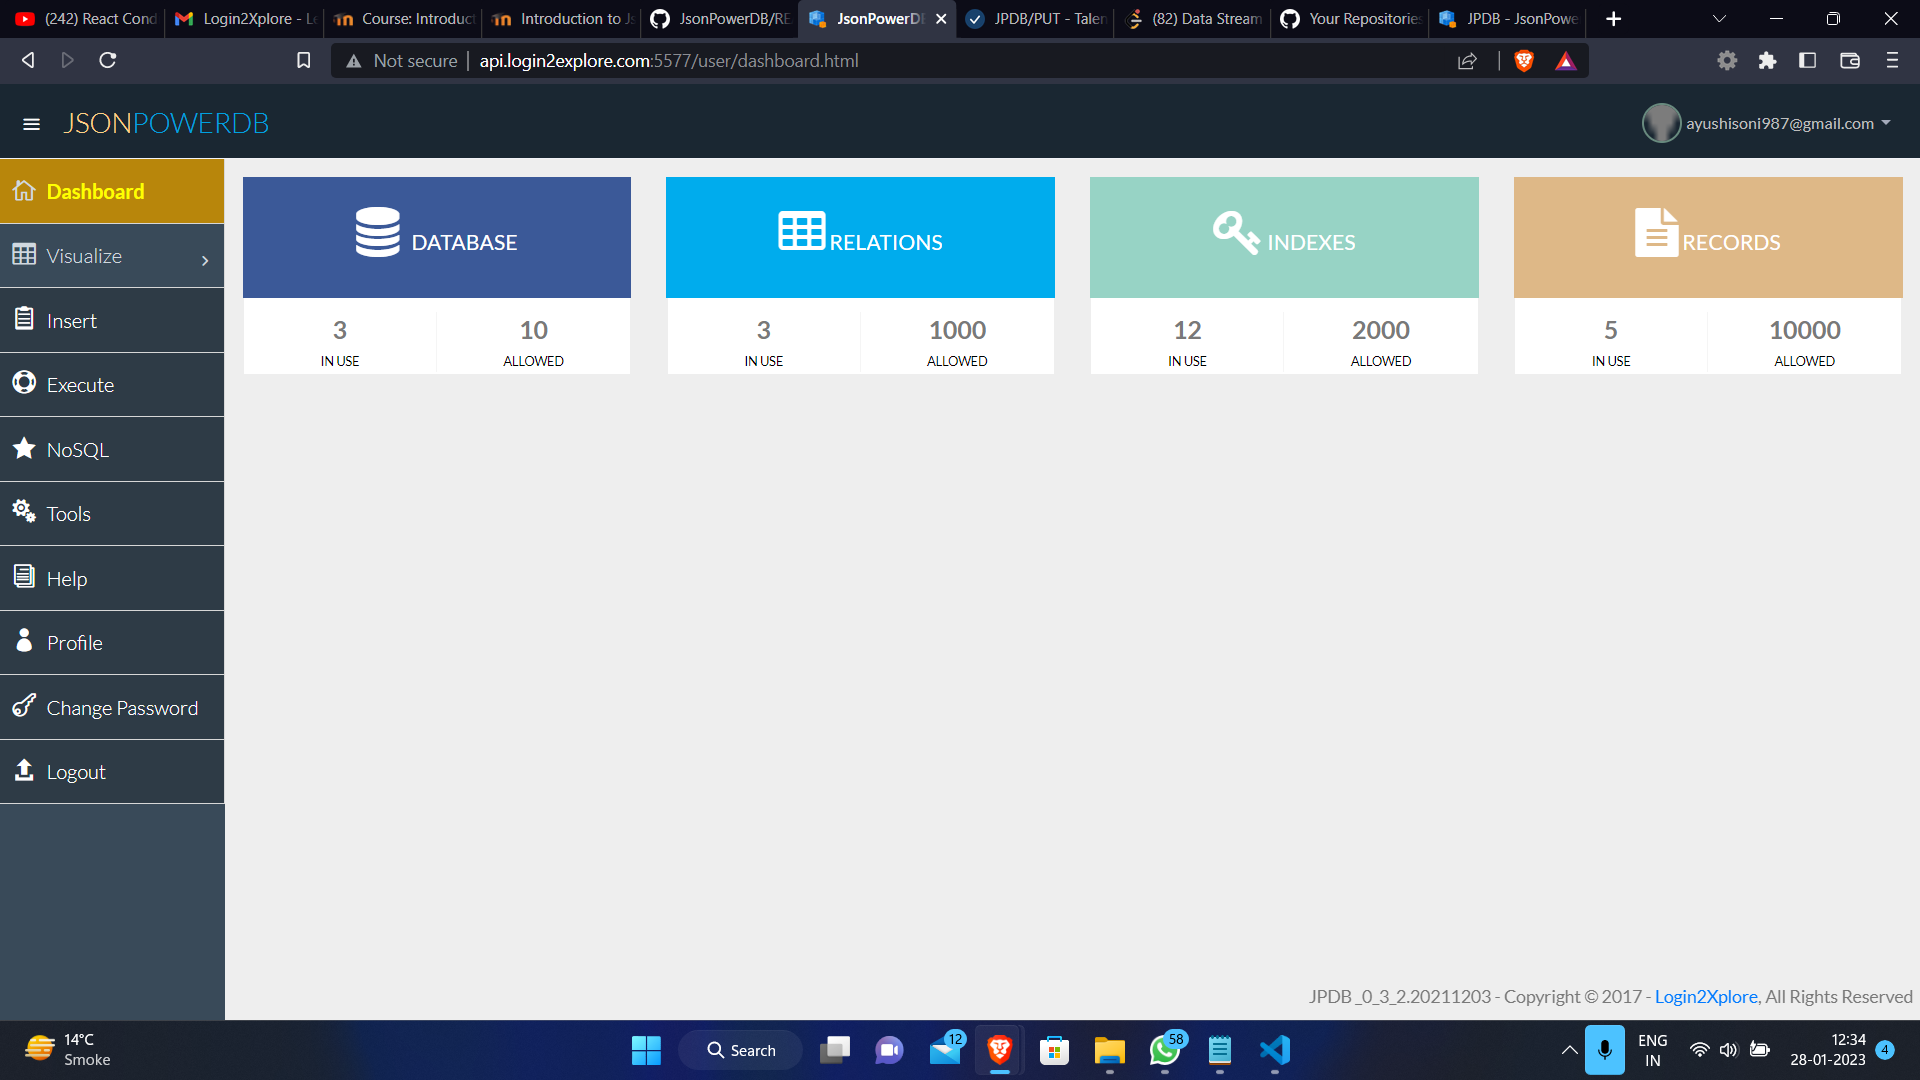Image resolution: width=1920 pixels, height=1080 pixels.
Task: Click the Indexes key icon
Action: point(1235,232)
